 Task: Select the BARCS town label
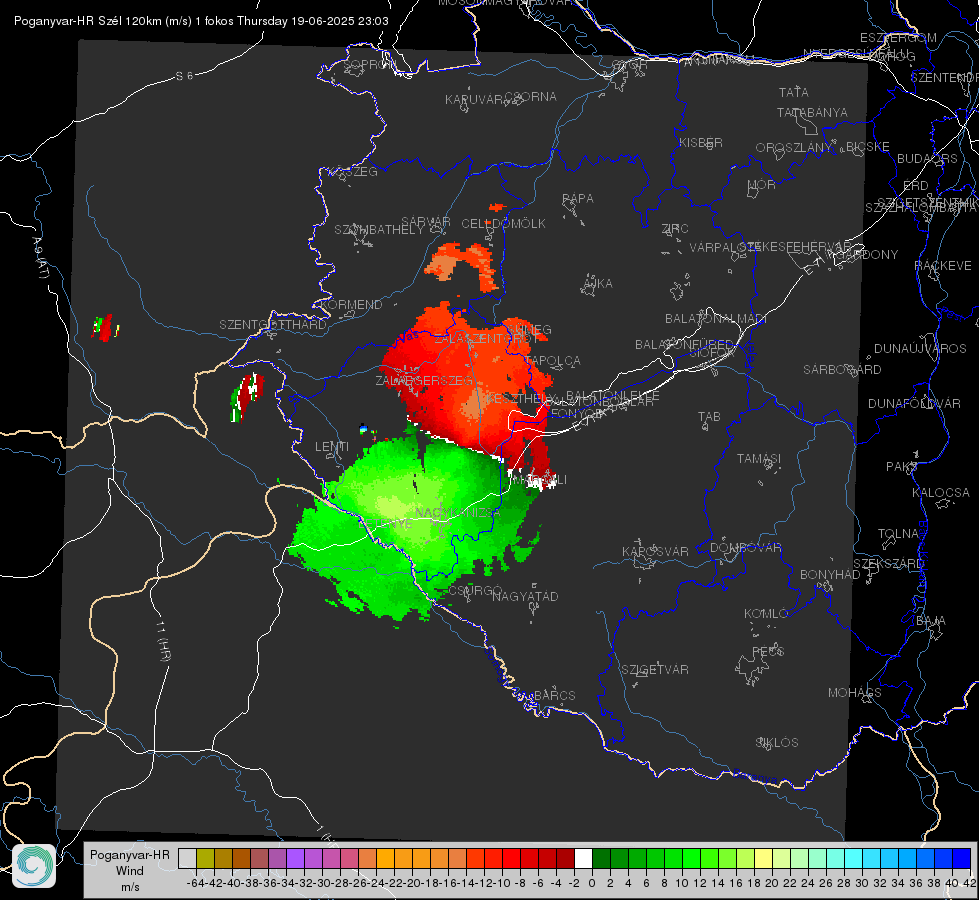point(554,695)
